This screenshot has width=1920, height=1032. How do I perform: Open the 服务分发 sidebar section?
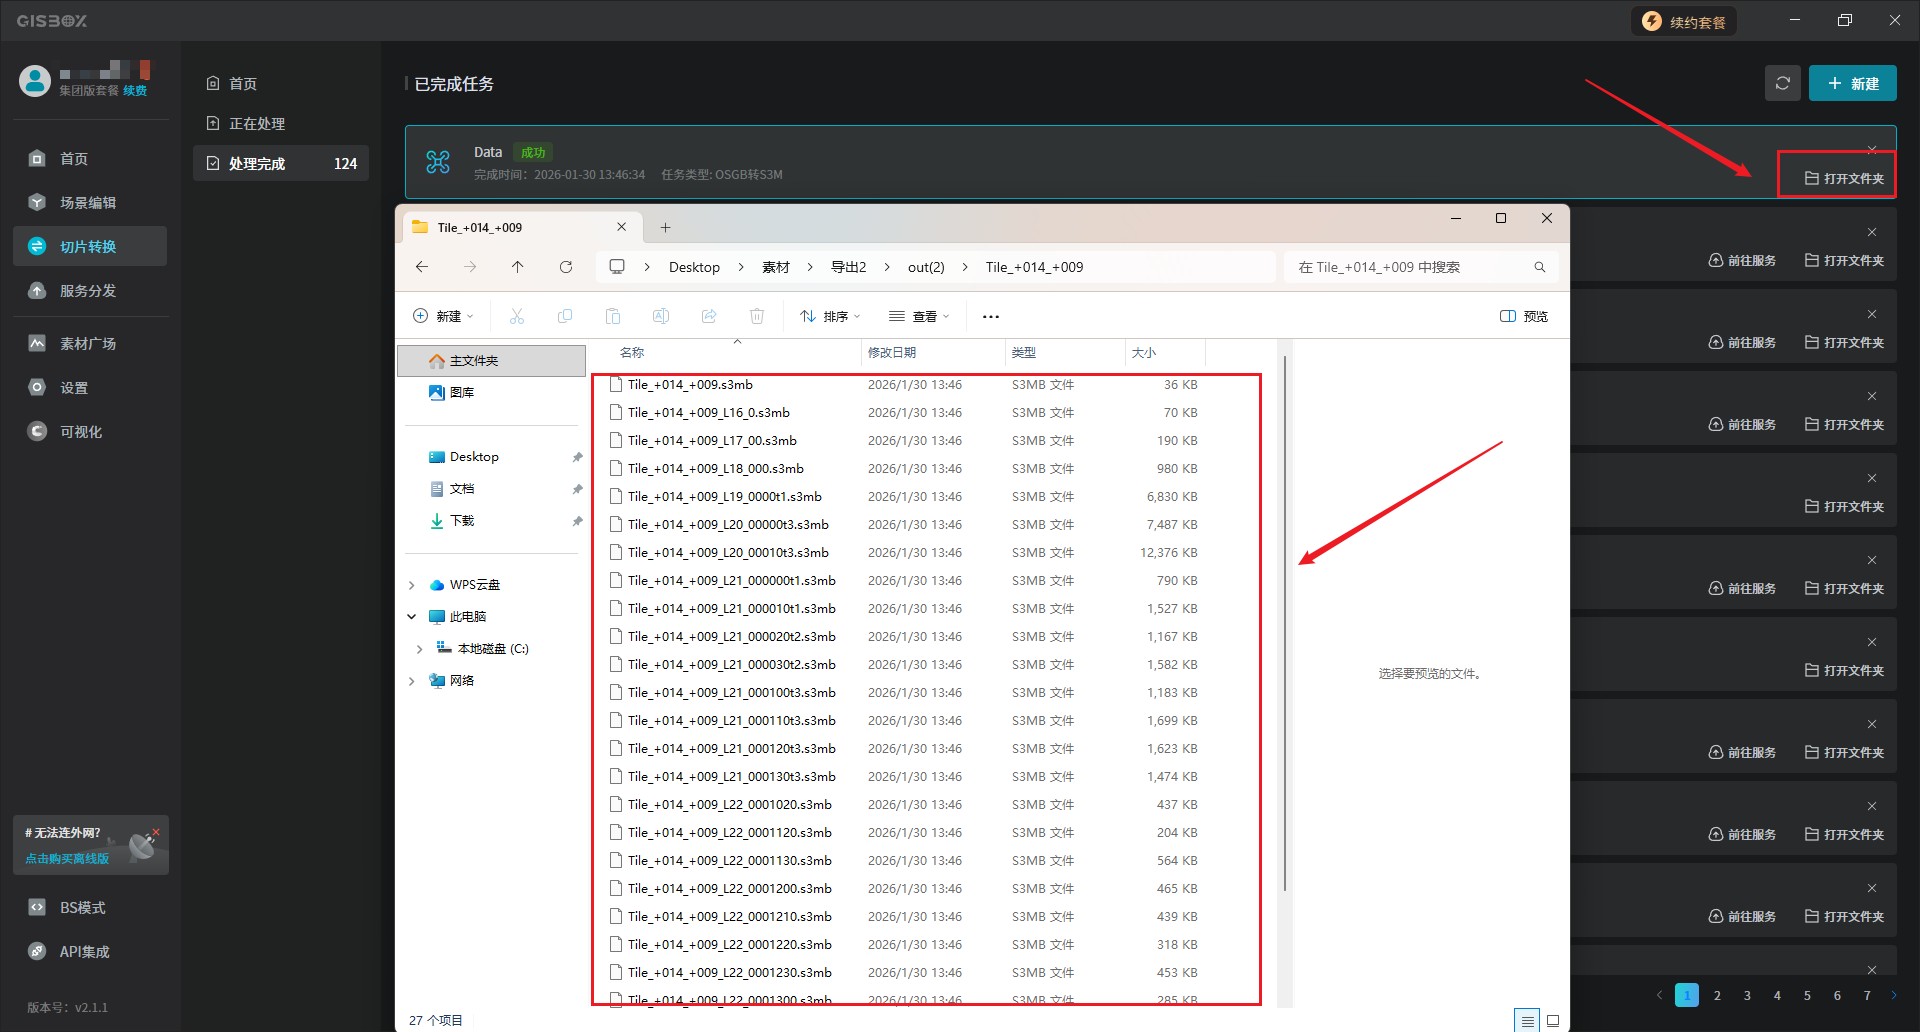[88, 291]
